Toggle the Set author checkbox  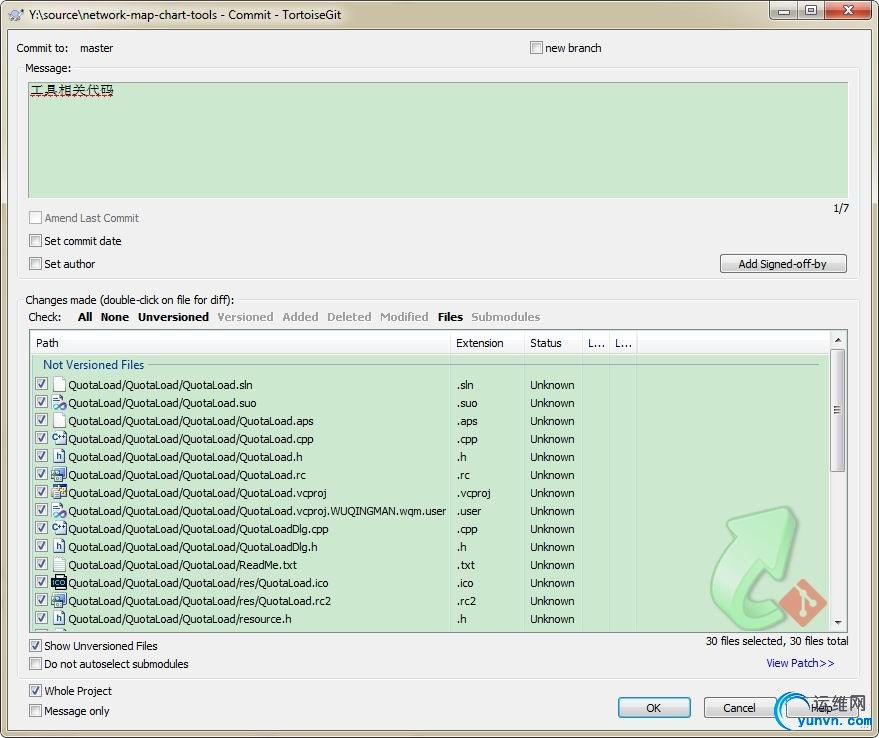(x=35, y=264)
